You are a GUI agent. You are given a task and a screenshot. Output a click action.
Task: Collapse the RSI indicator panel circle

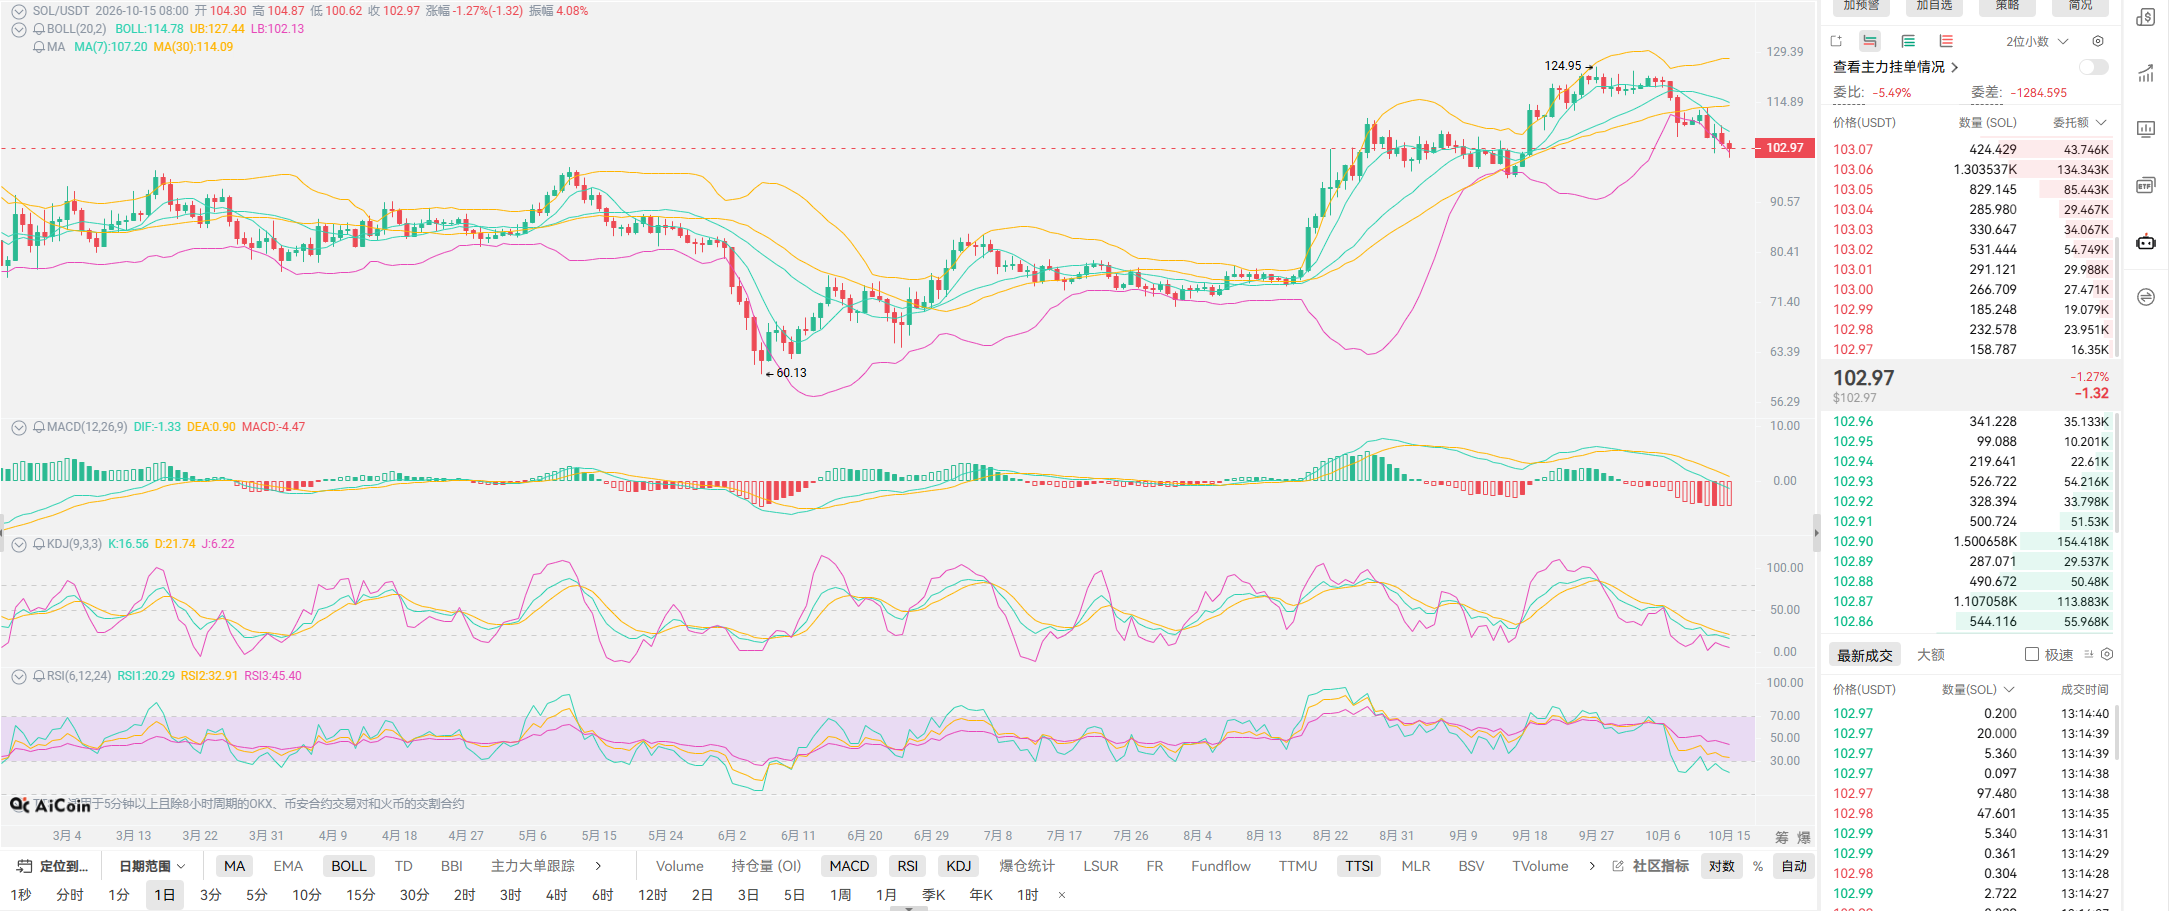click(19, 676)
